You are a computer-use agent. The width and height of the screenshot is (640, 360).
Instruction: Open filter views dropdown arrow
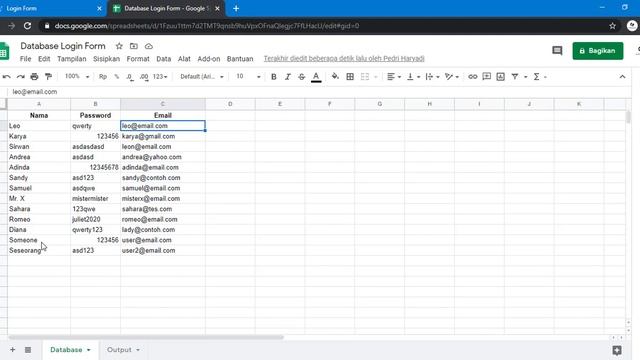point(526,77)
